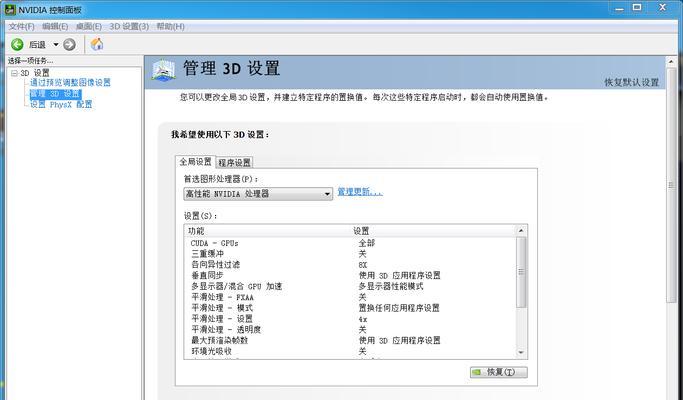Image resolution: width=683 pixels, height=400 pixels.
Task: Maximize the NVIDIA 控制面板 window
Action: tap(637, 8)
